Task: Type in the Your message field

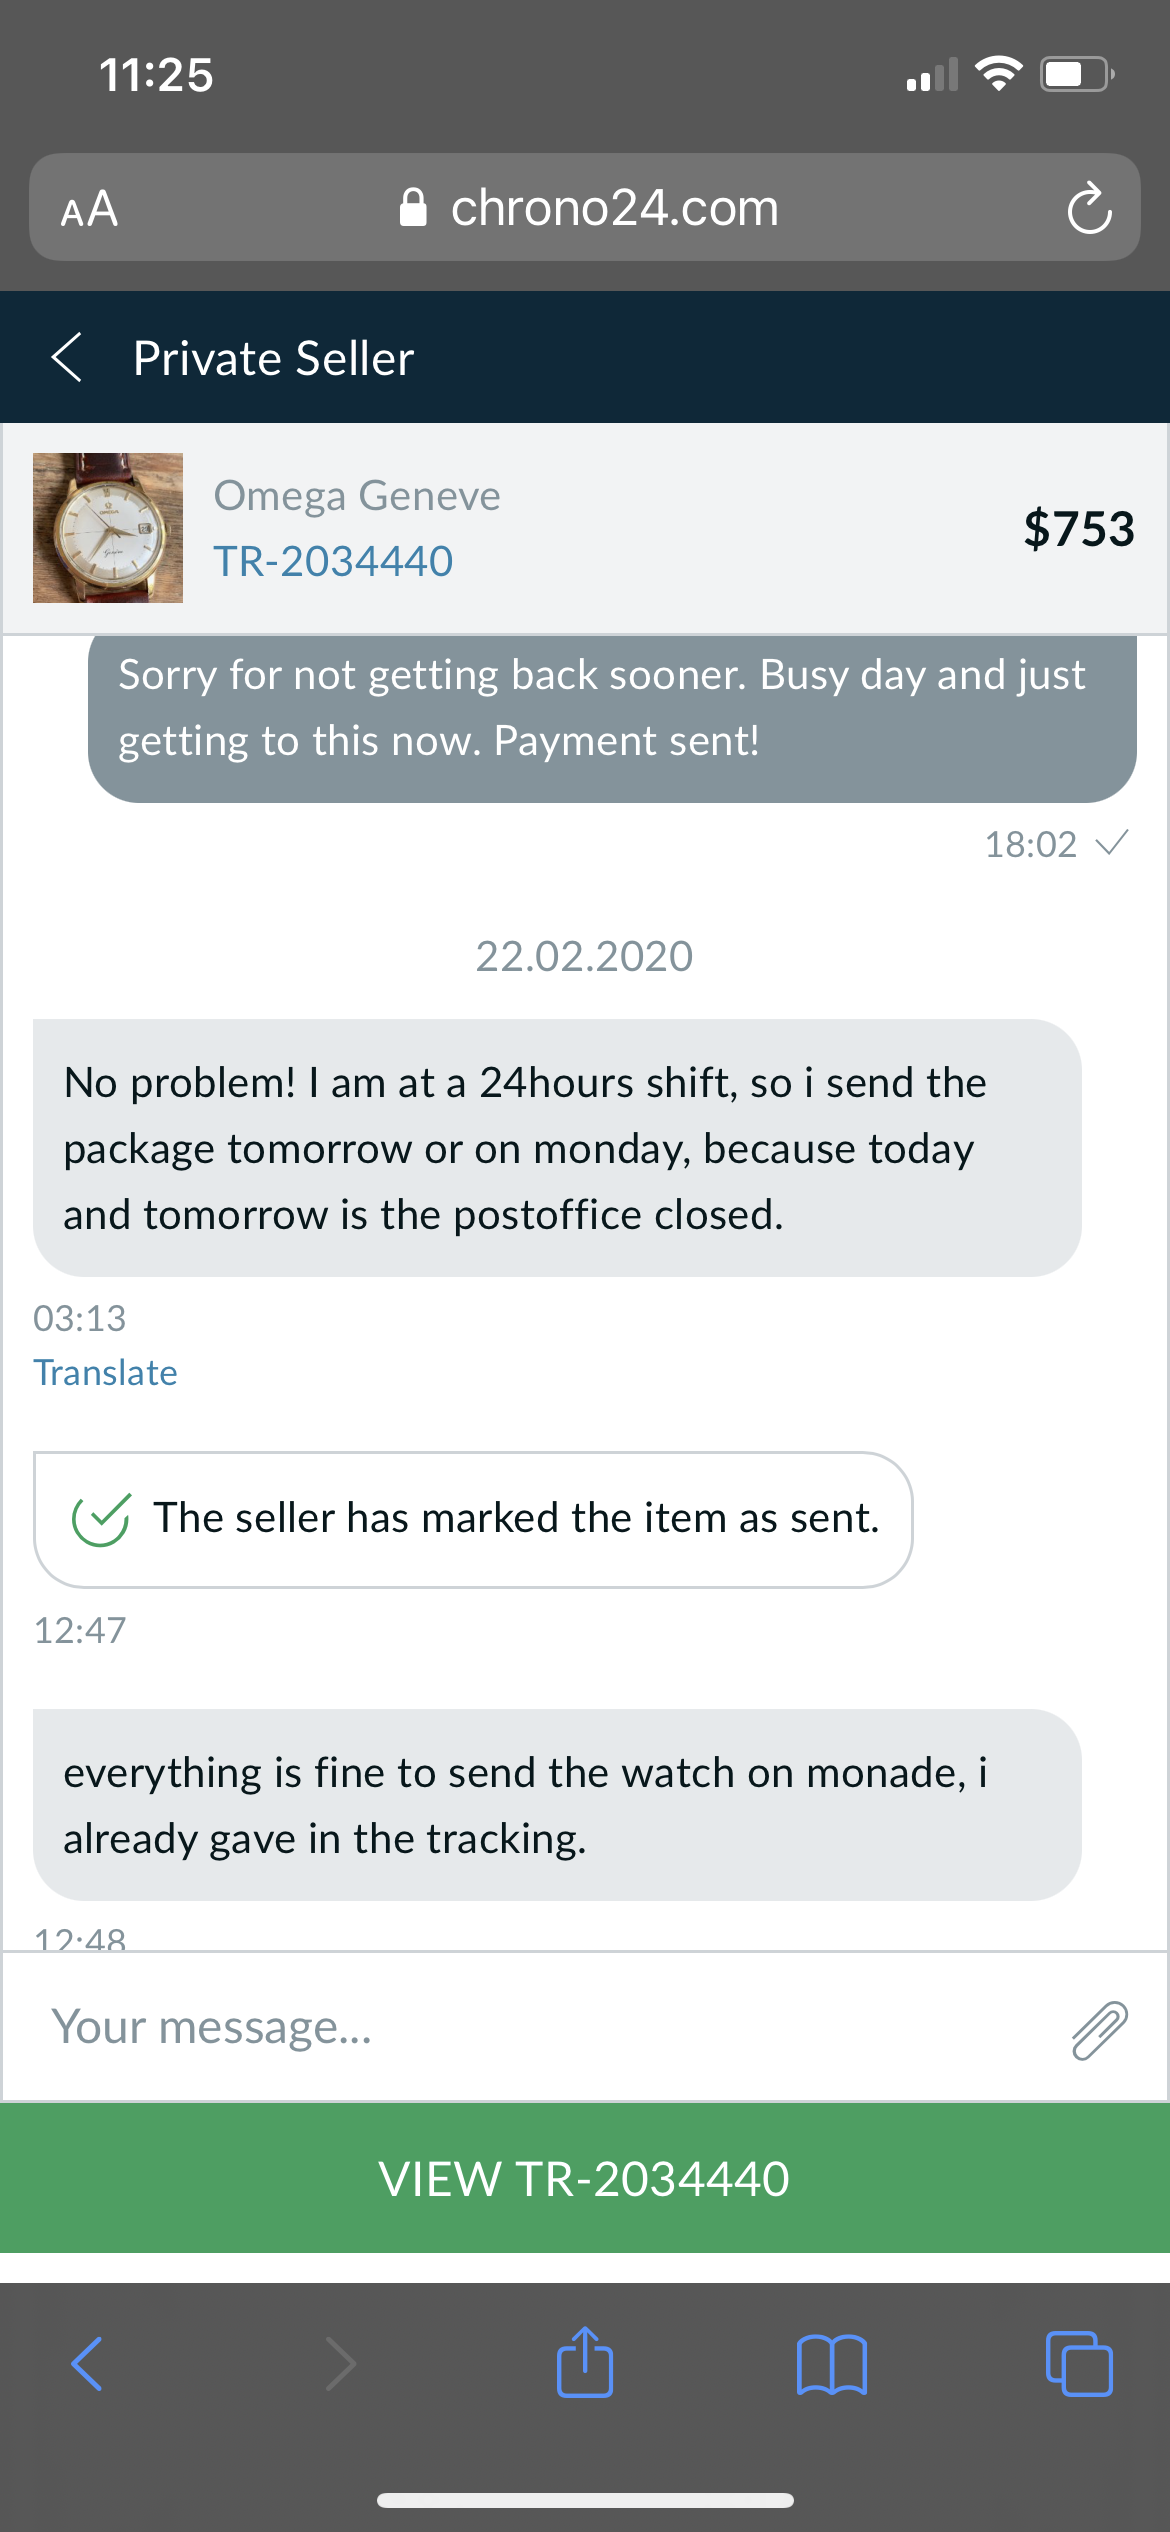Action: pos(540,2028)
